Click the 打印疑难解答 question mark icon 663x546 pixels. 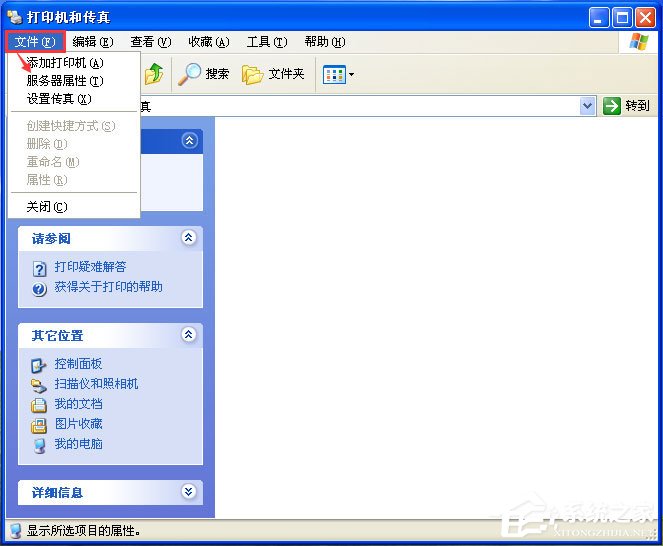[x=39, y=269]
